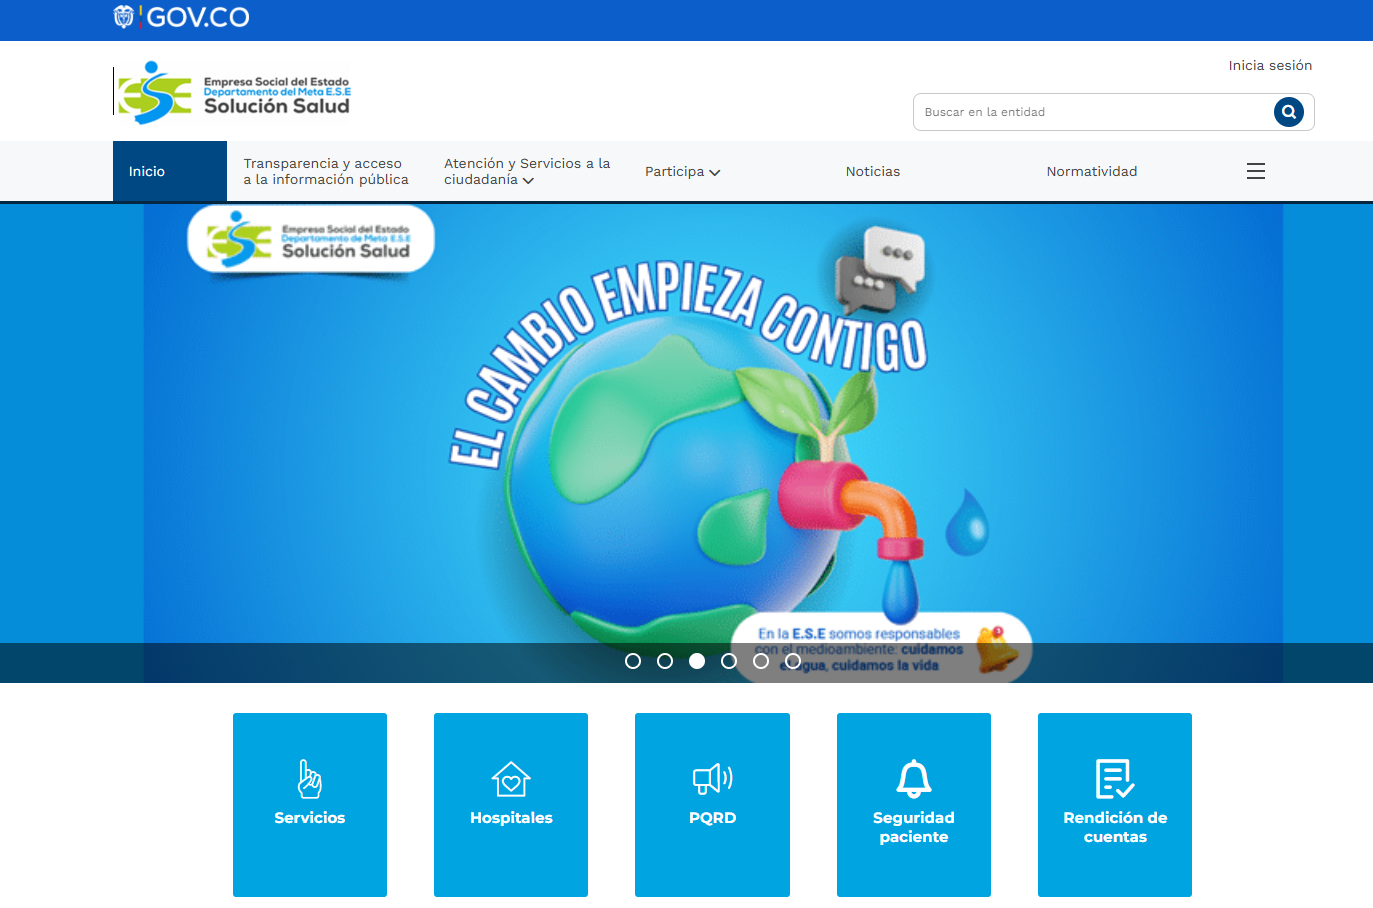
Task: Click the Inicia sesión link
Action: [x=1270, y=65]
